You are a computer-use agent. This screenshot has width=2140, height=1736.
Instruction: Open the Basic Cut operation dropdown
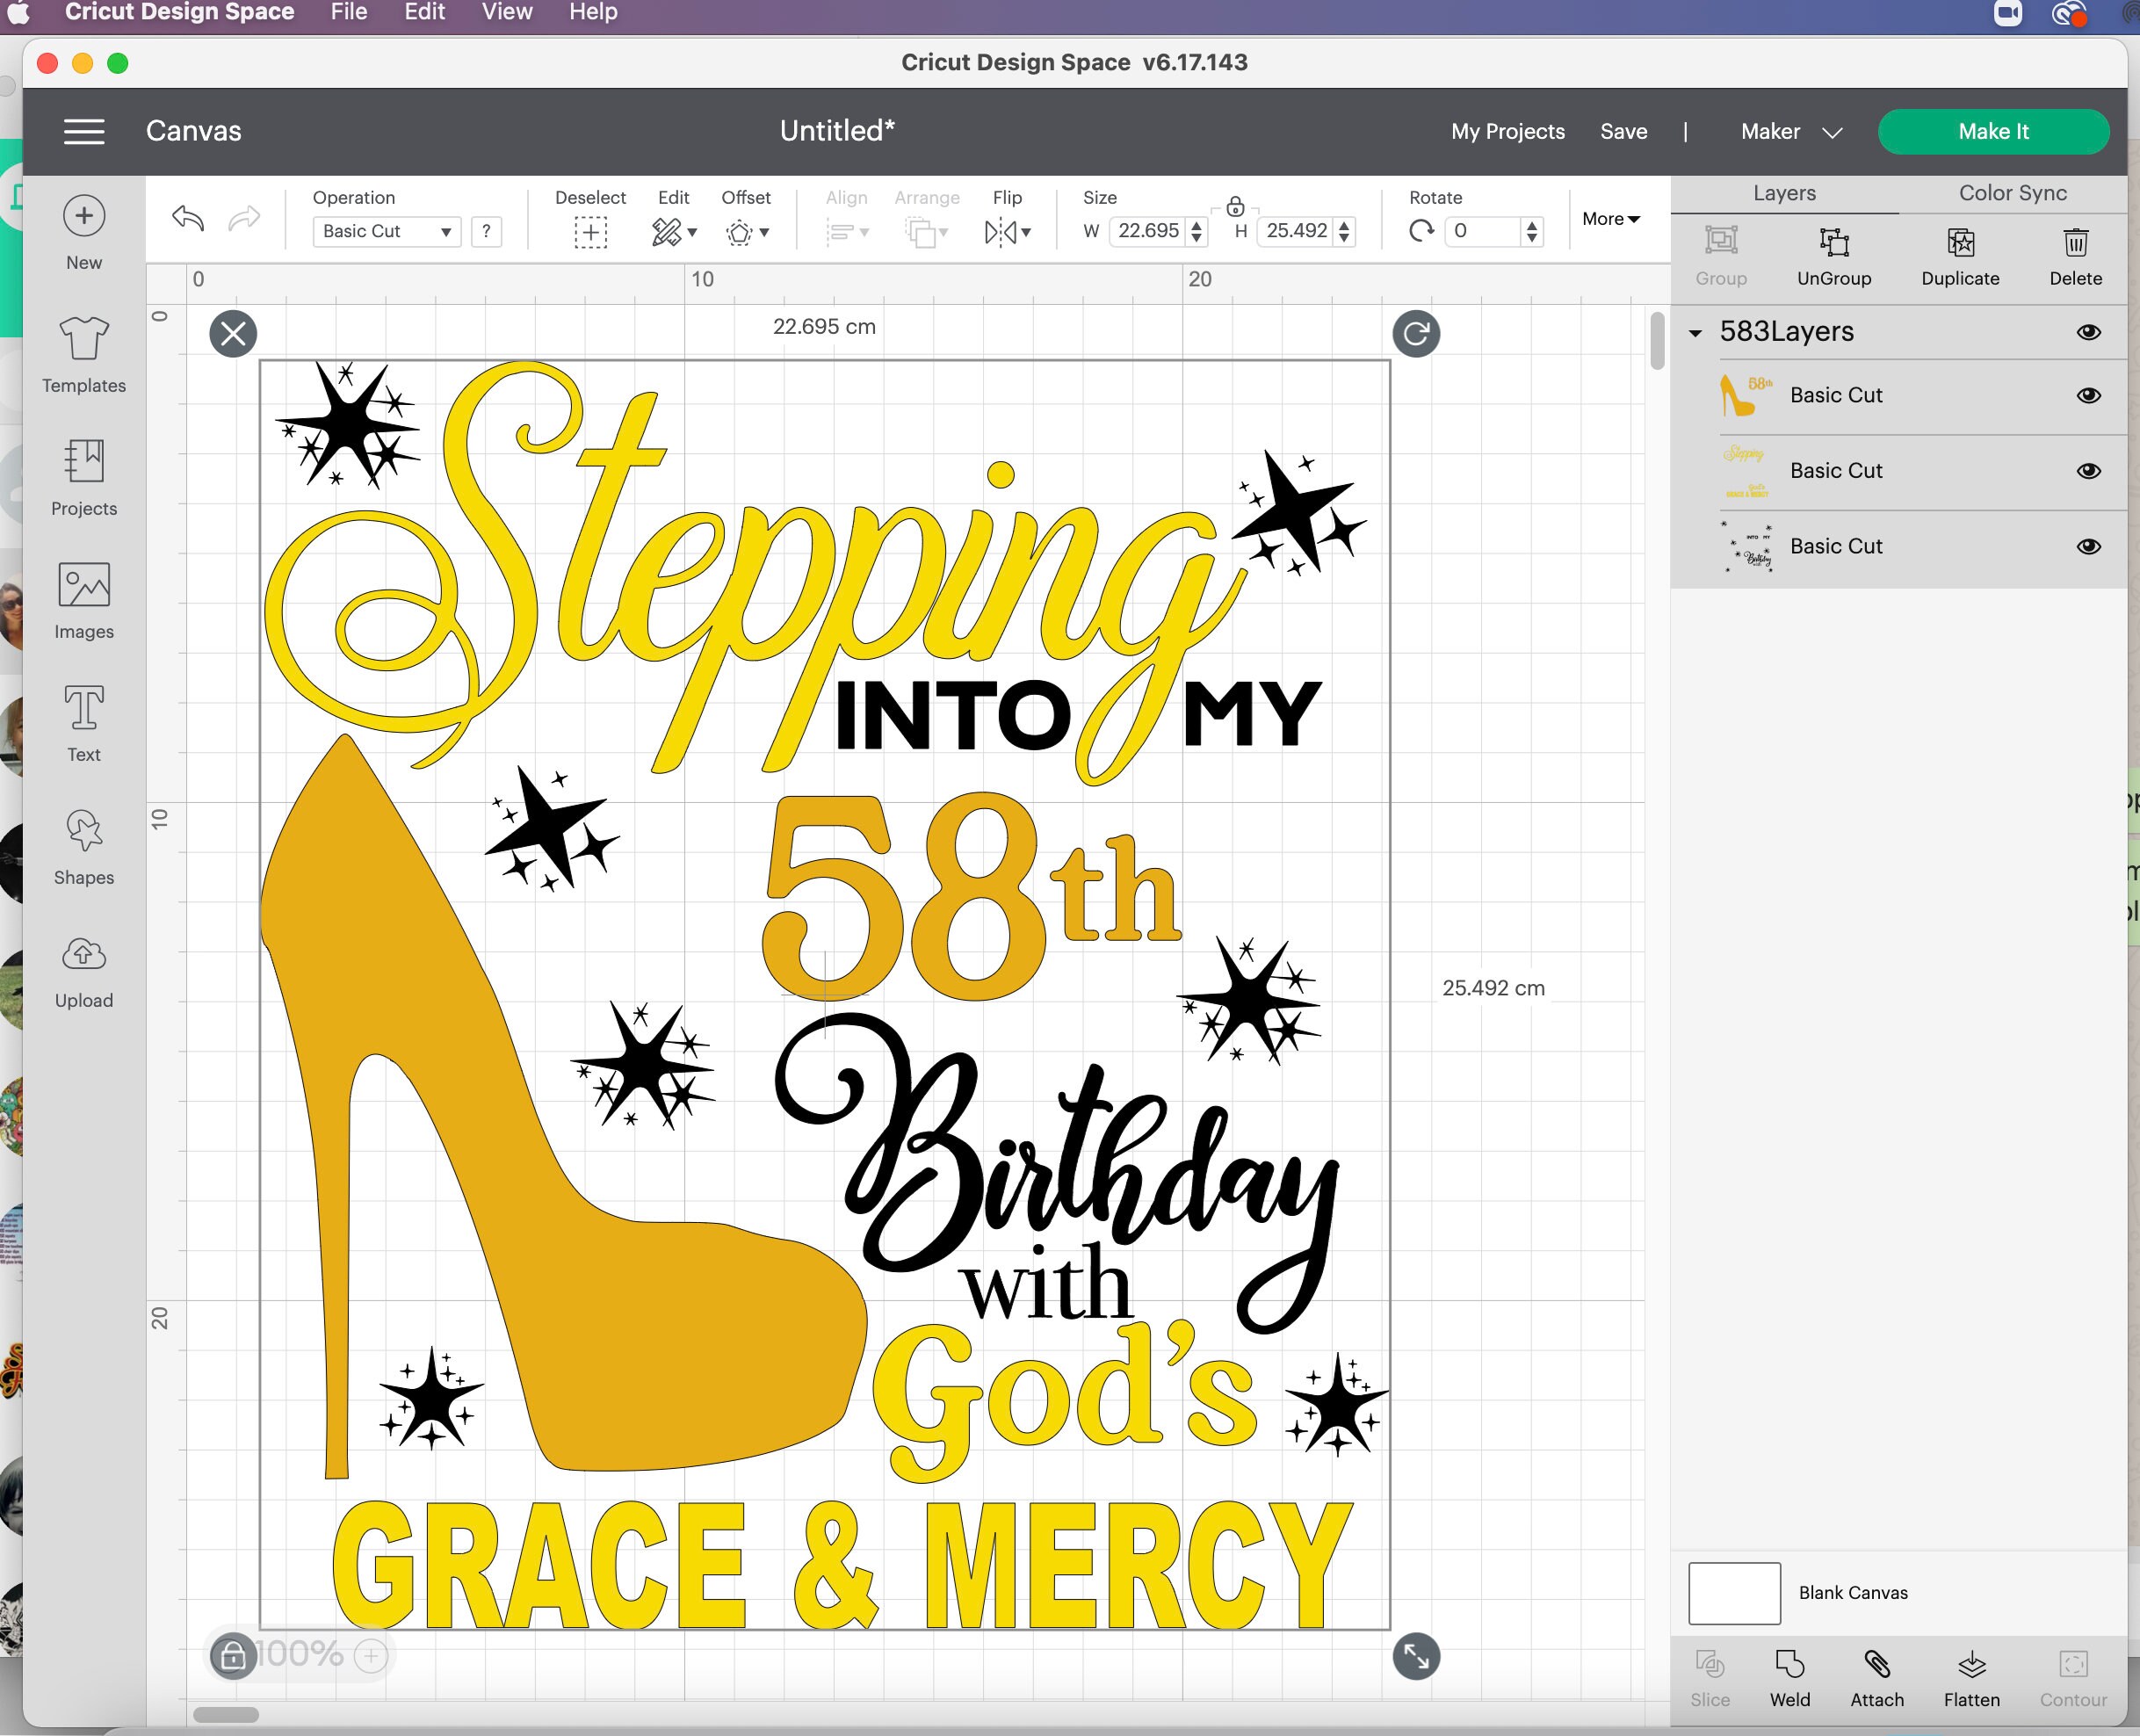coord(386,231)
